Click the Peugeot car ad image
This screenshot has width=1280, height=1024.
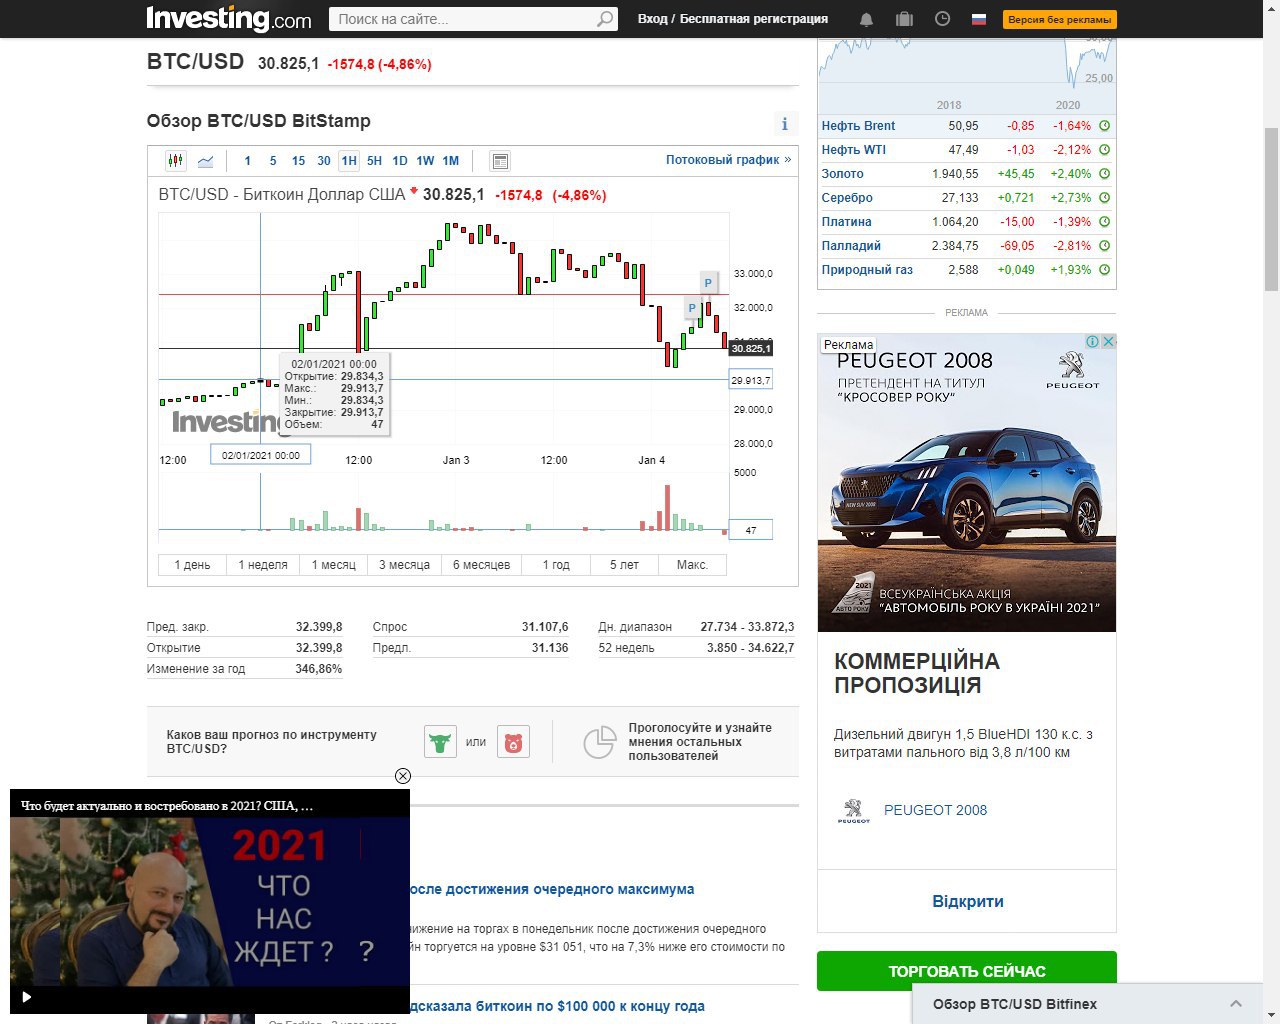[x=967, y=482]
